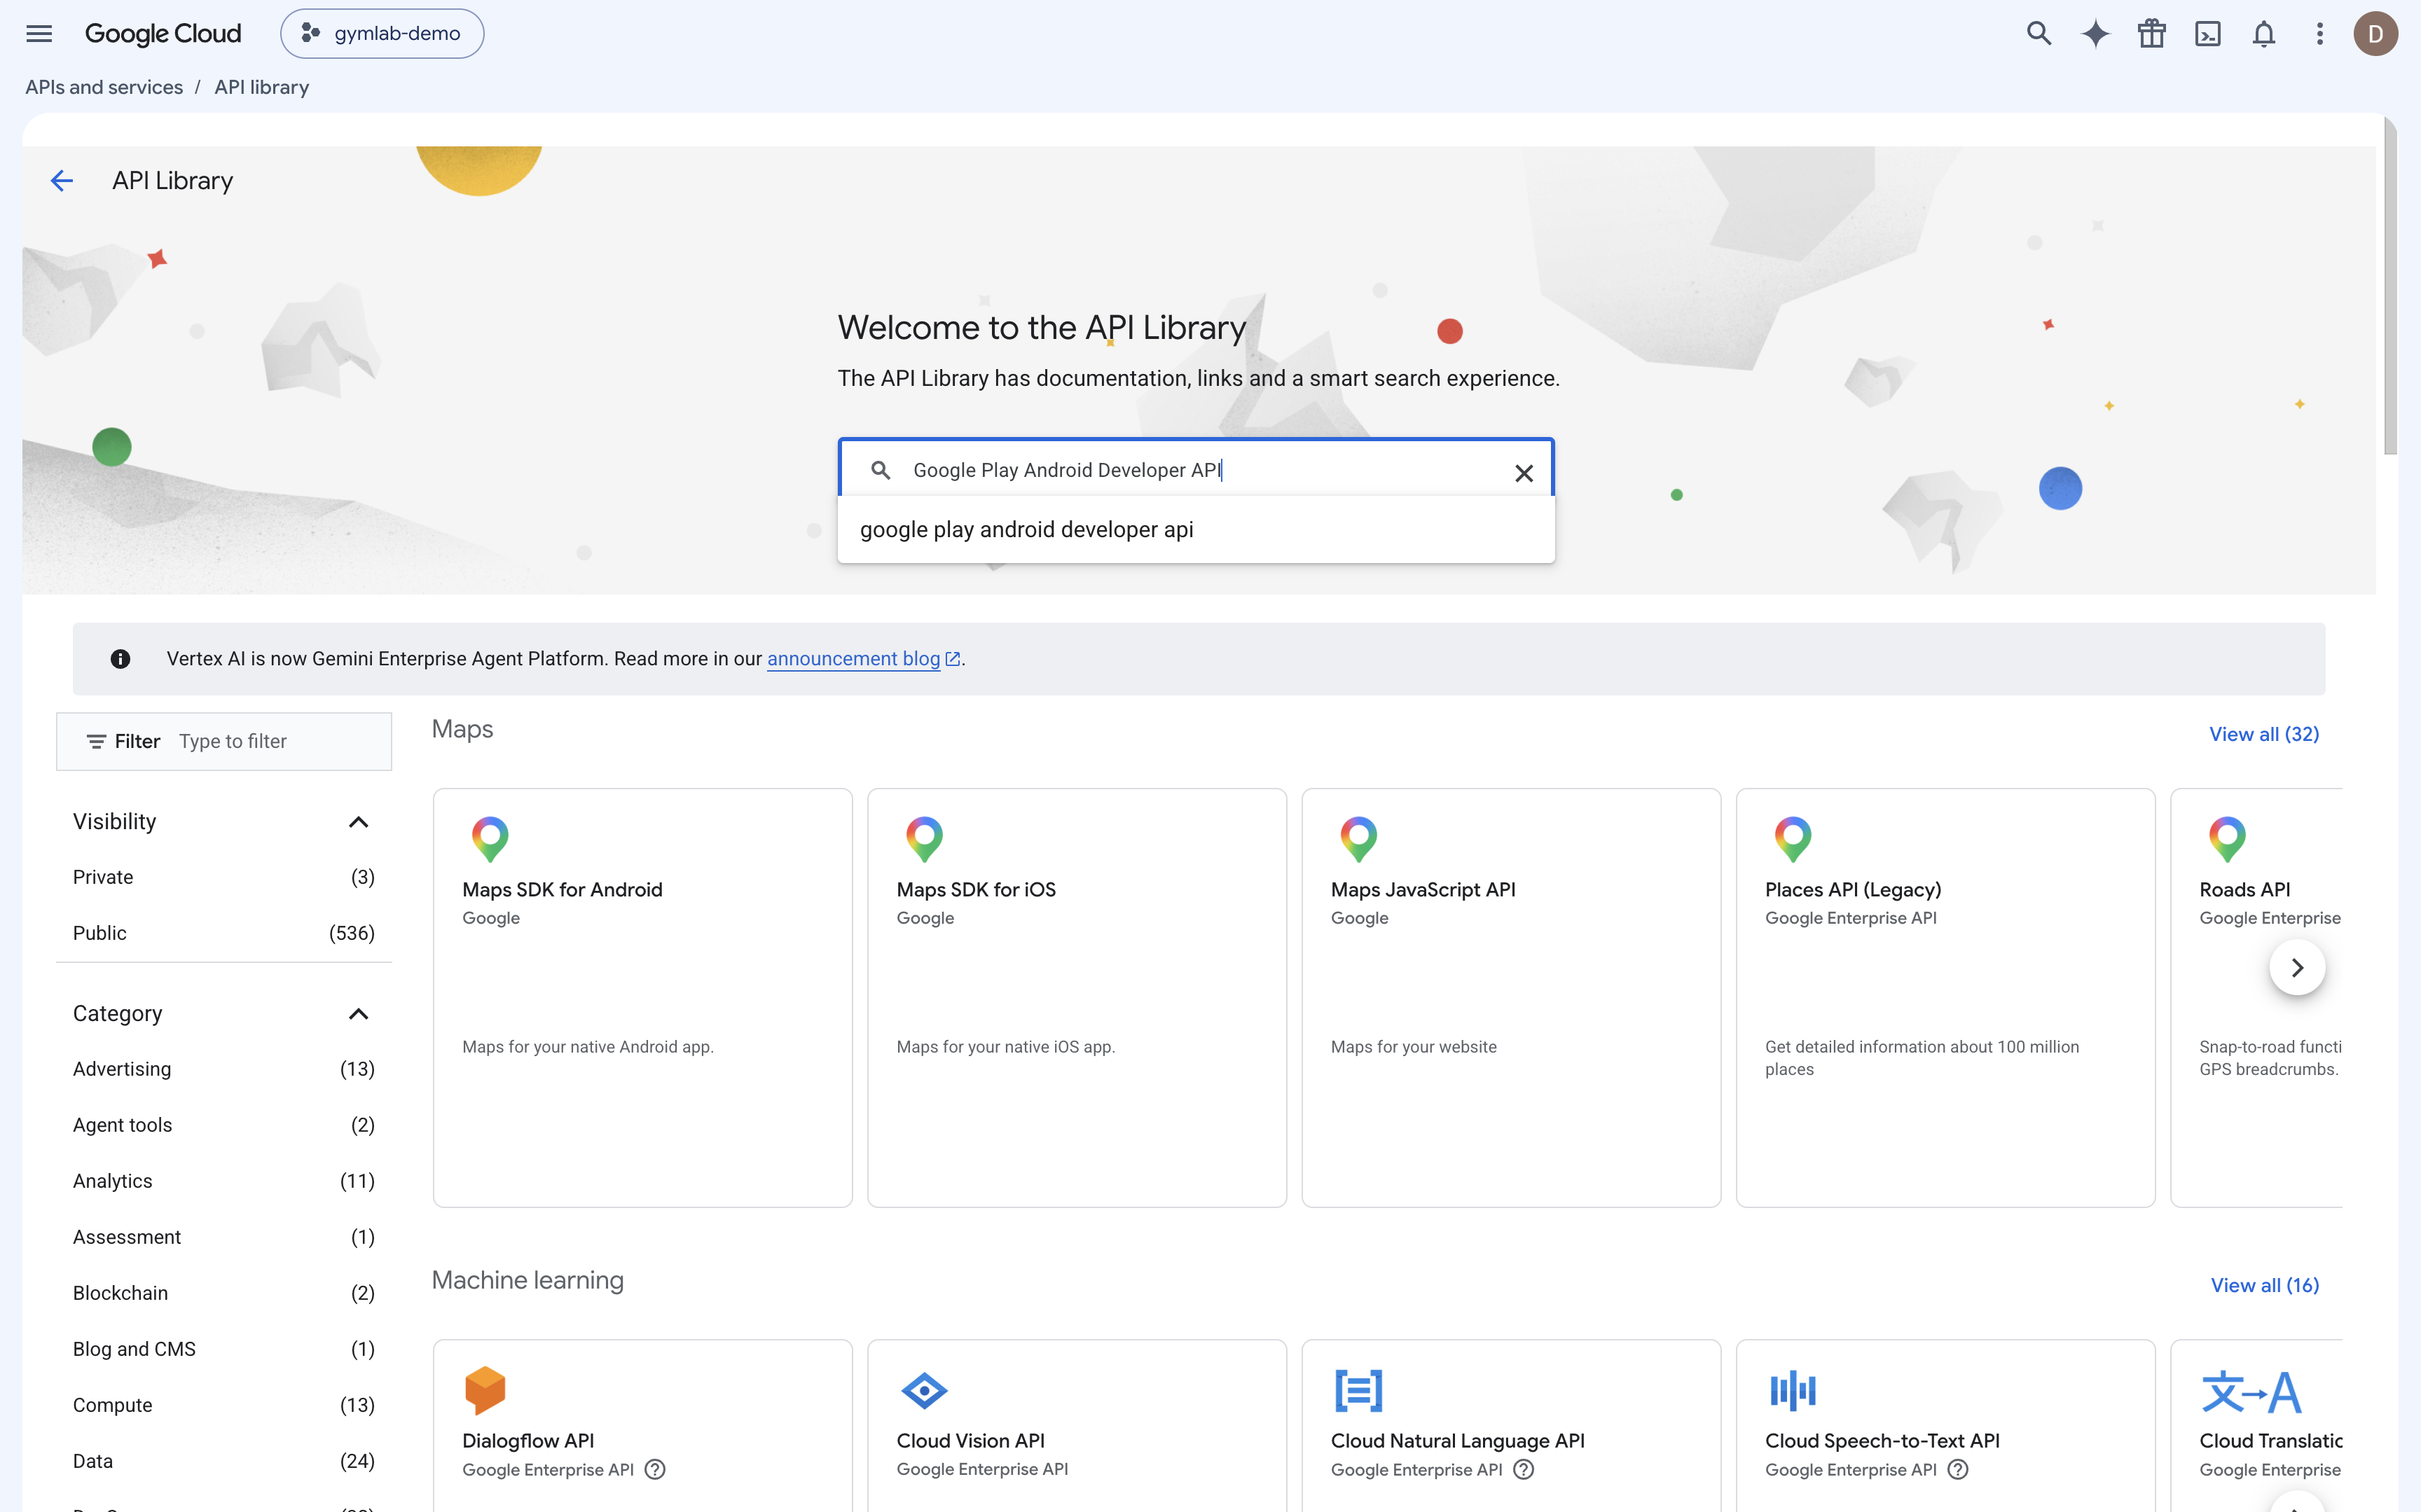
Task: Open the announcement blog link
Action: point(863,658)
